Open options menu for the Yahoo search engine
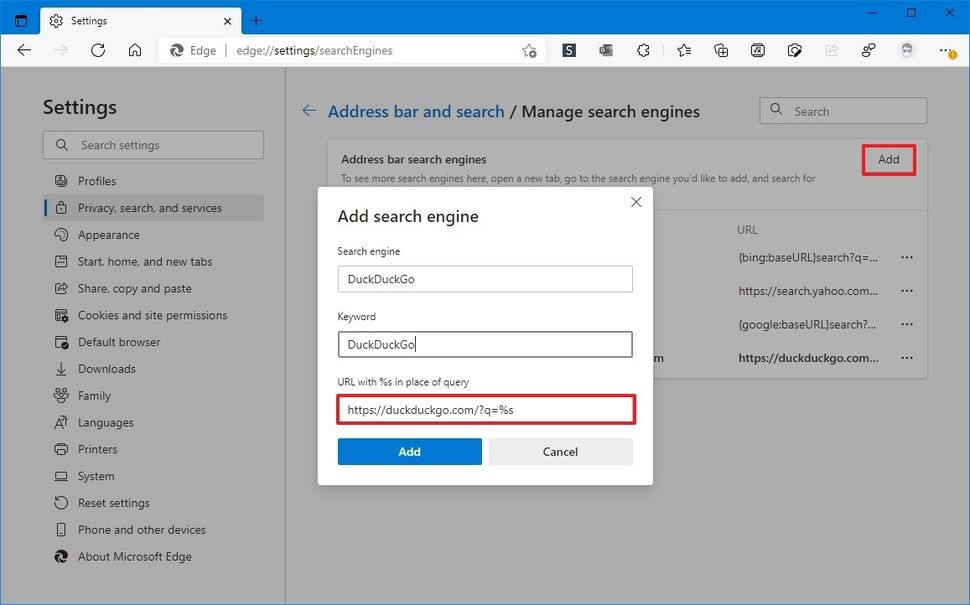 click(x=907, y=291)
